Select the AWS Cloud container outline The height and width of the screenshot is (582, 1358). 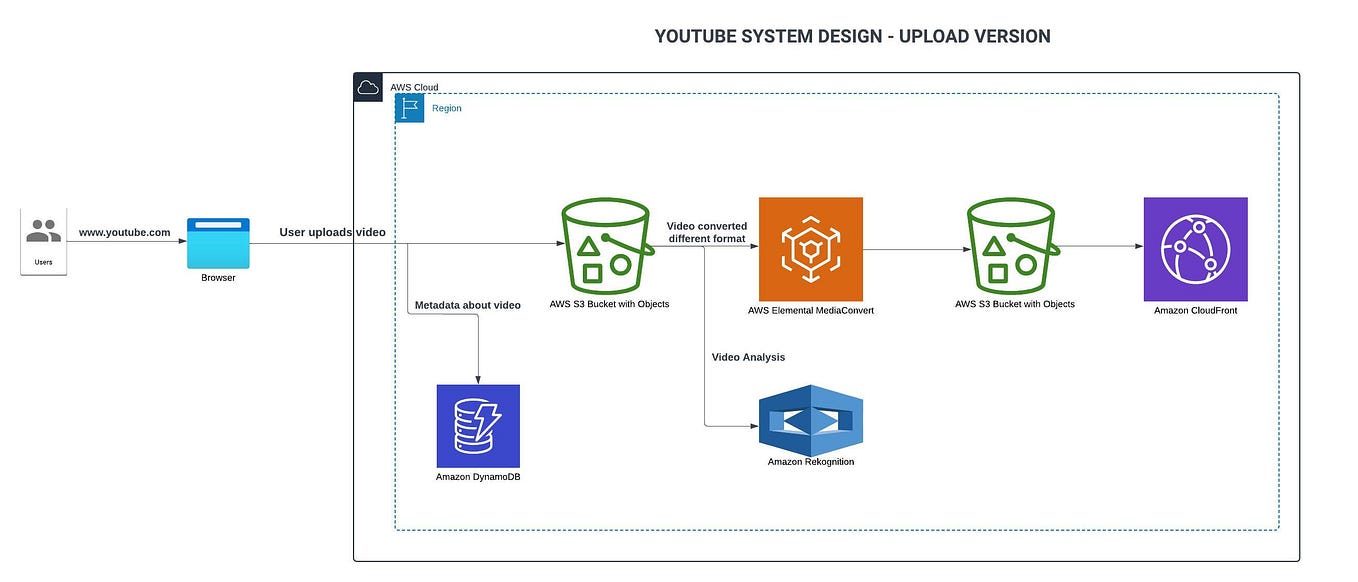tap(826, 560)
